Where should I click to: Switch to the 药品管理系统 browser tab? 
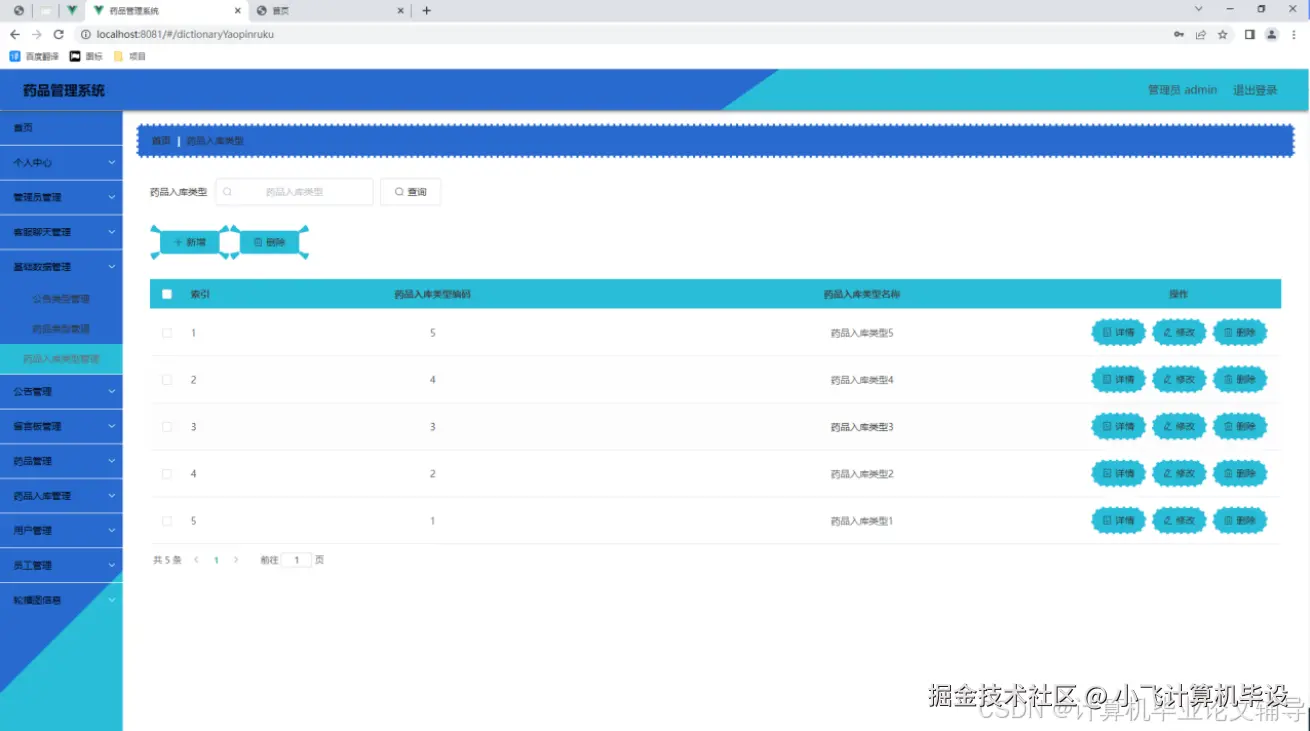point(167,10)
